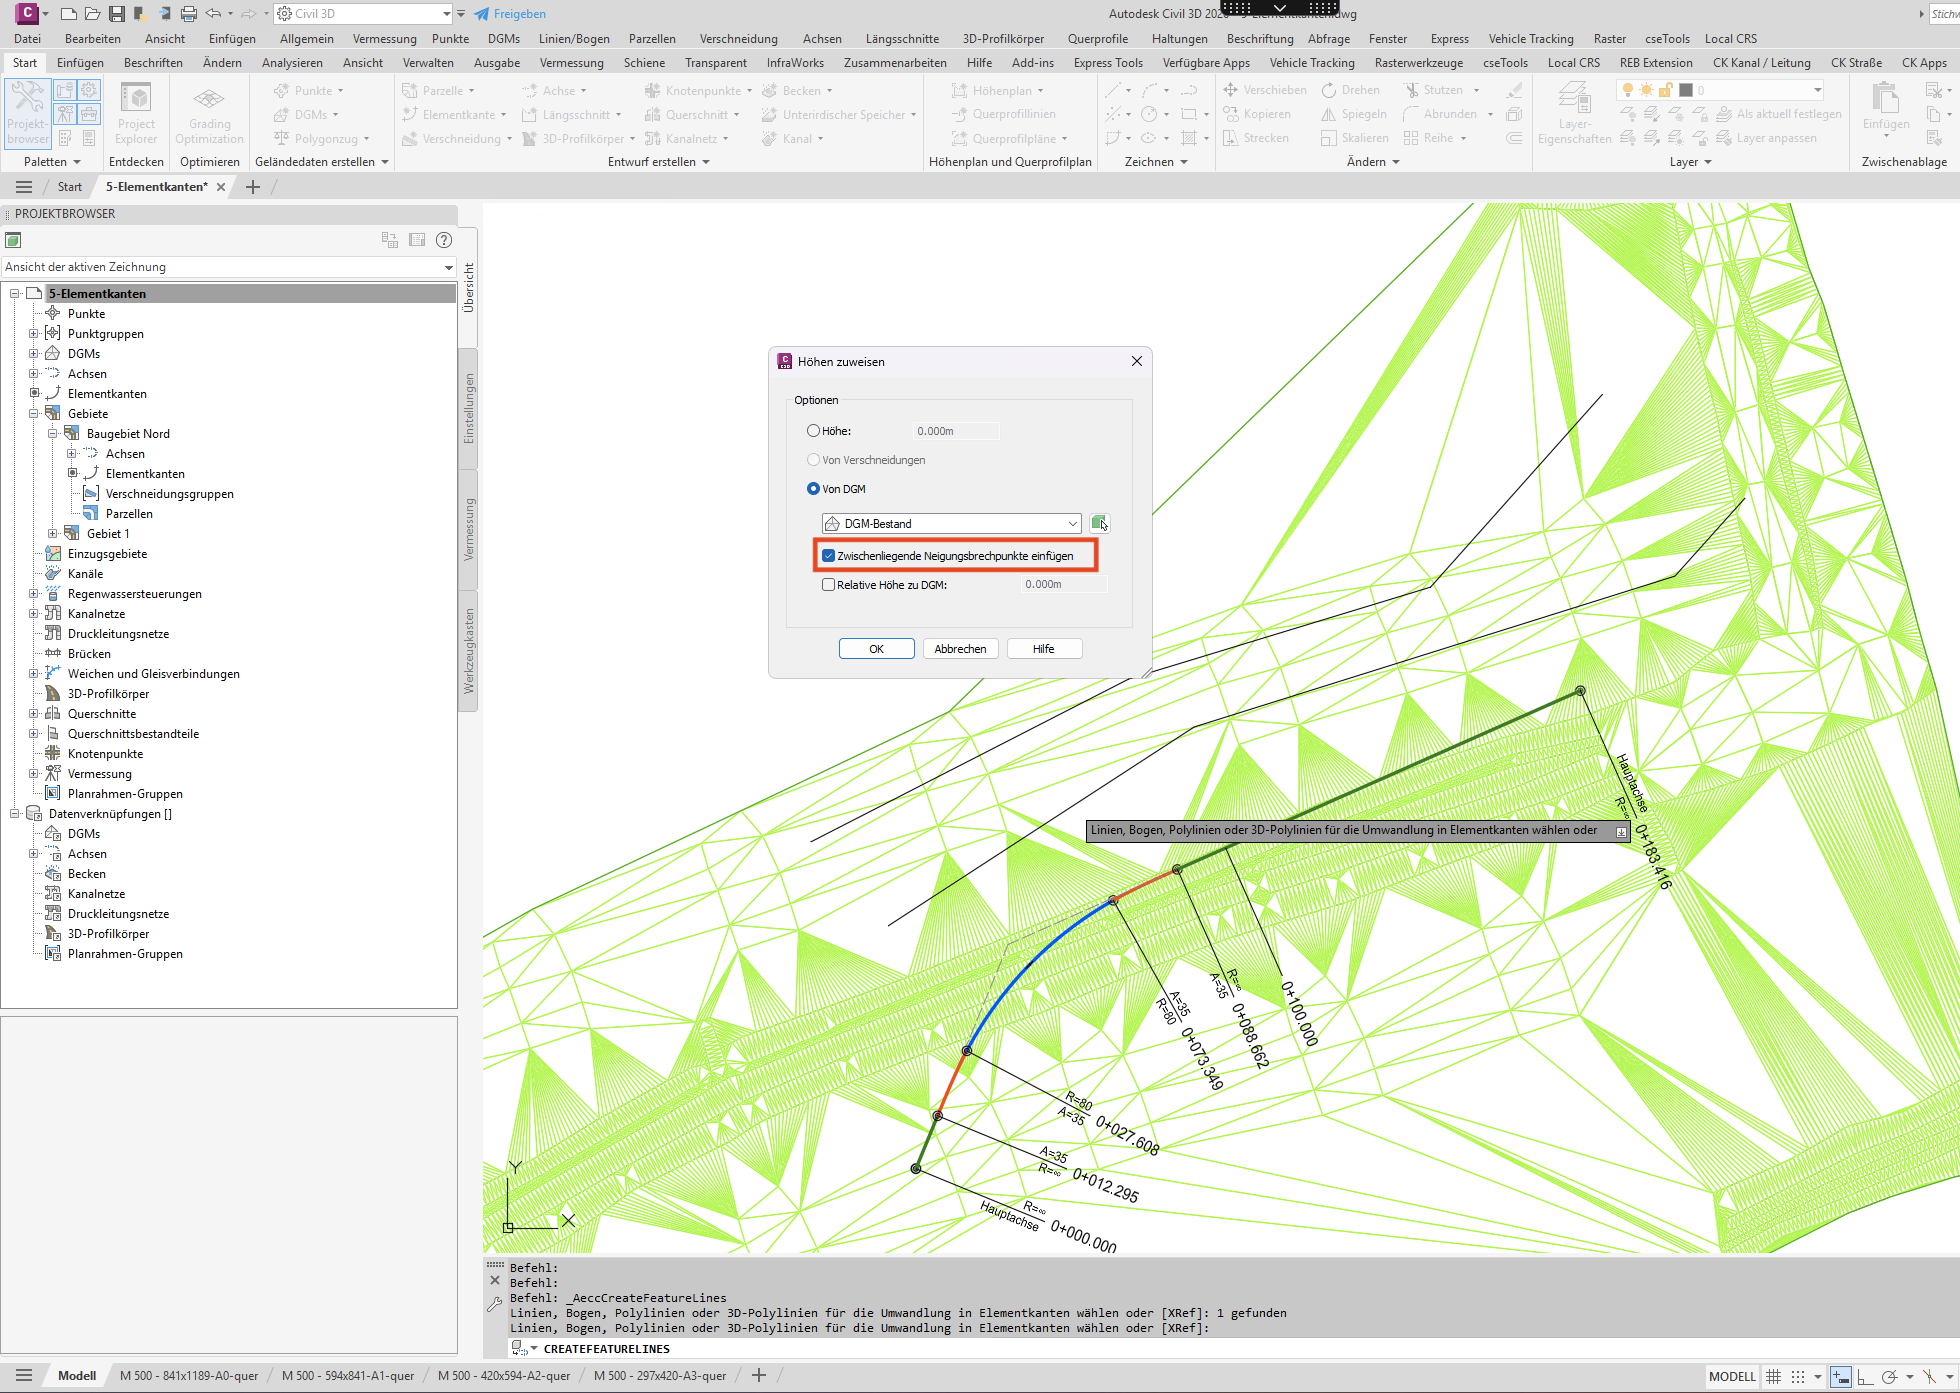Enable Relative Höhe zu DGM checkbox

828,585
